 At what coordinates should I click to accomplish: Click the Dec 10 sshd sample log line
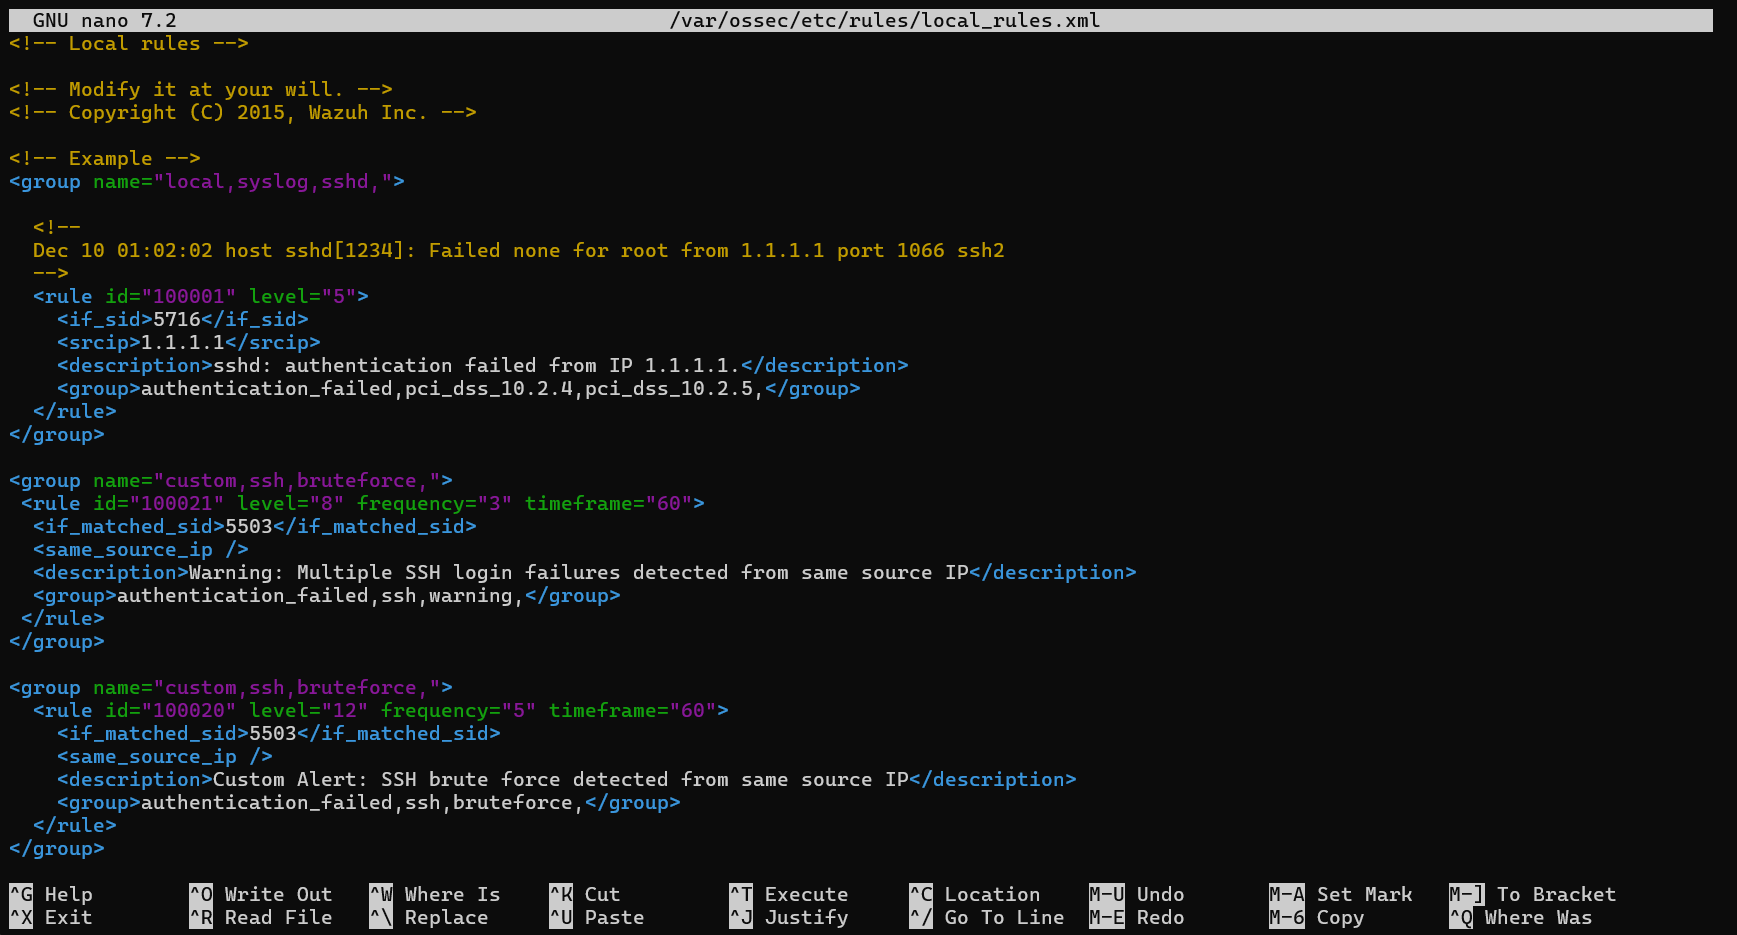519,250
